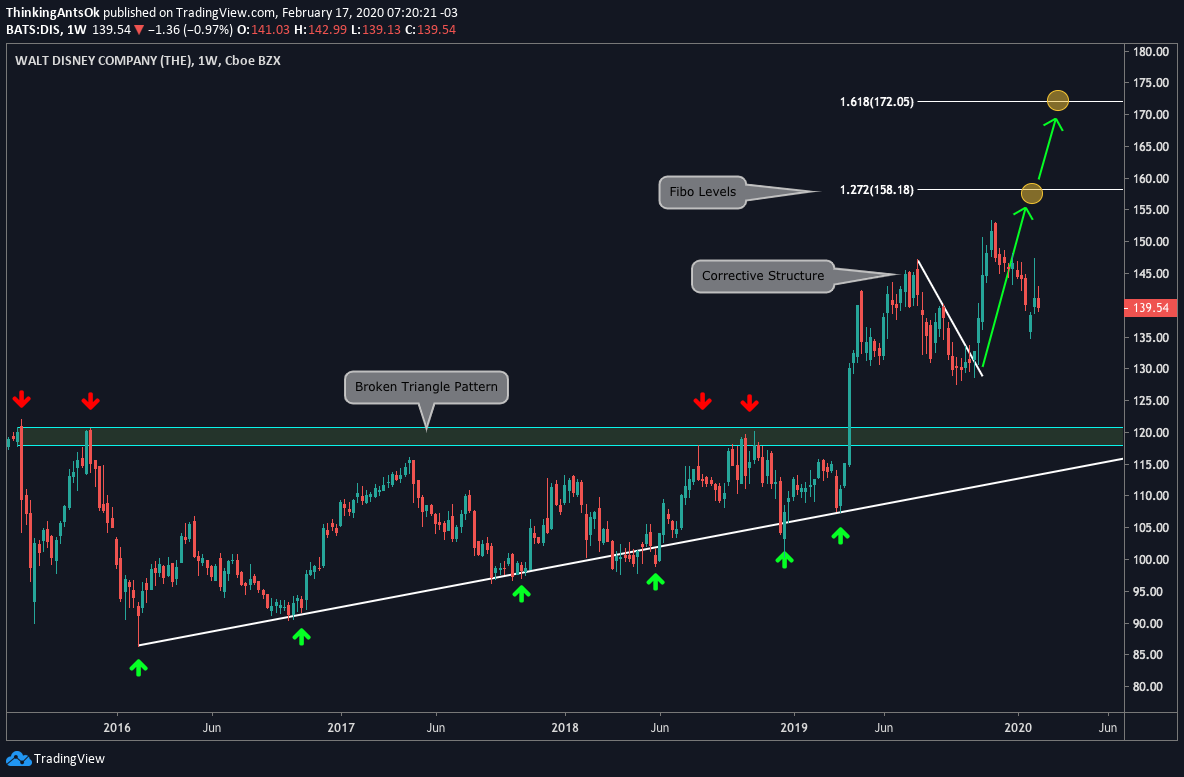The height and width of the screenshot is (777, 1184).
Task: Select the yellow circle target at 1.272 level
Action: point(1031,194)
